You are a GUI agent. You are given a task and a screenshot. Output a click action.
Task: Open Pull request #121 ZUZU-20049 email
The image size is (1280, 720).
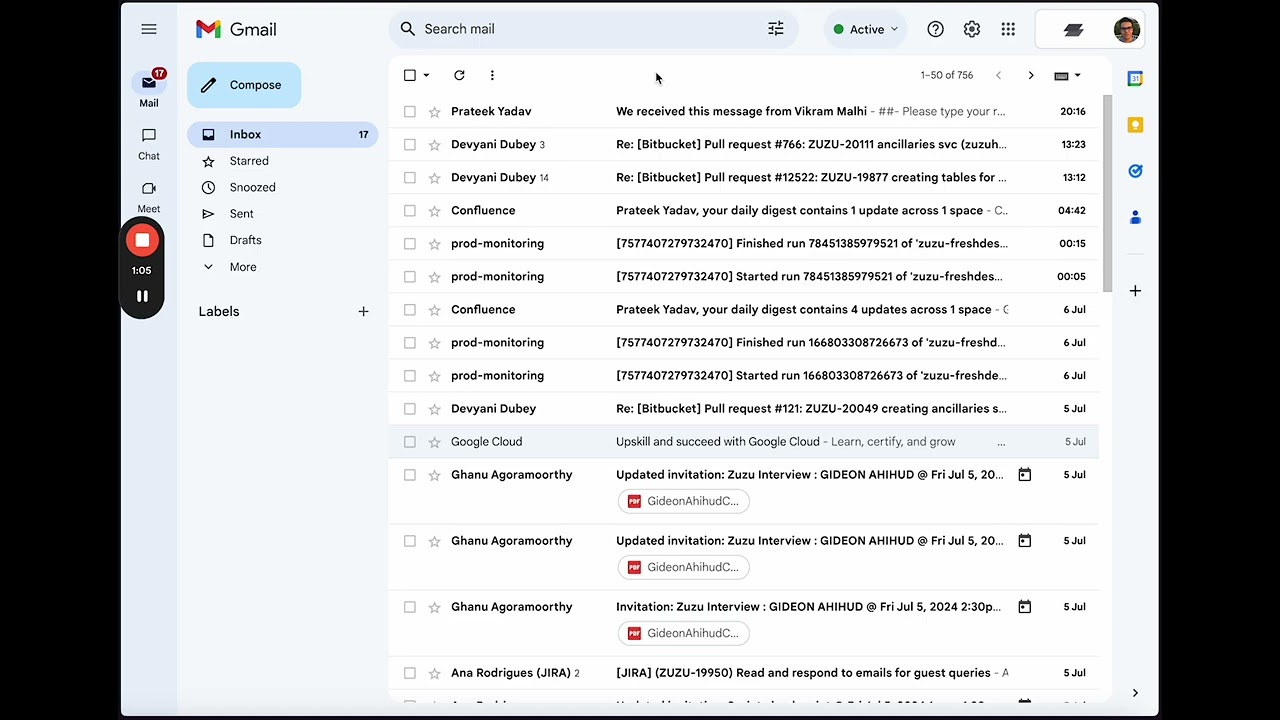click(x=745, y=409)
